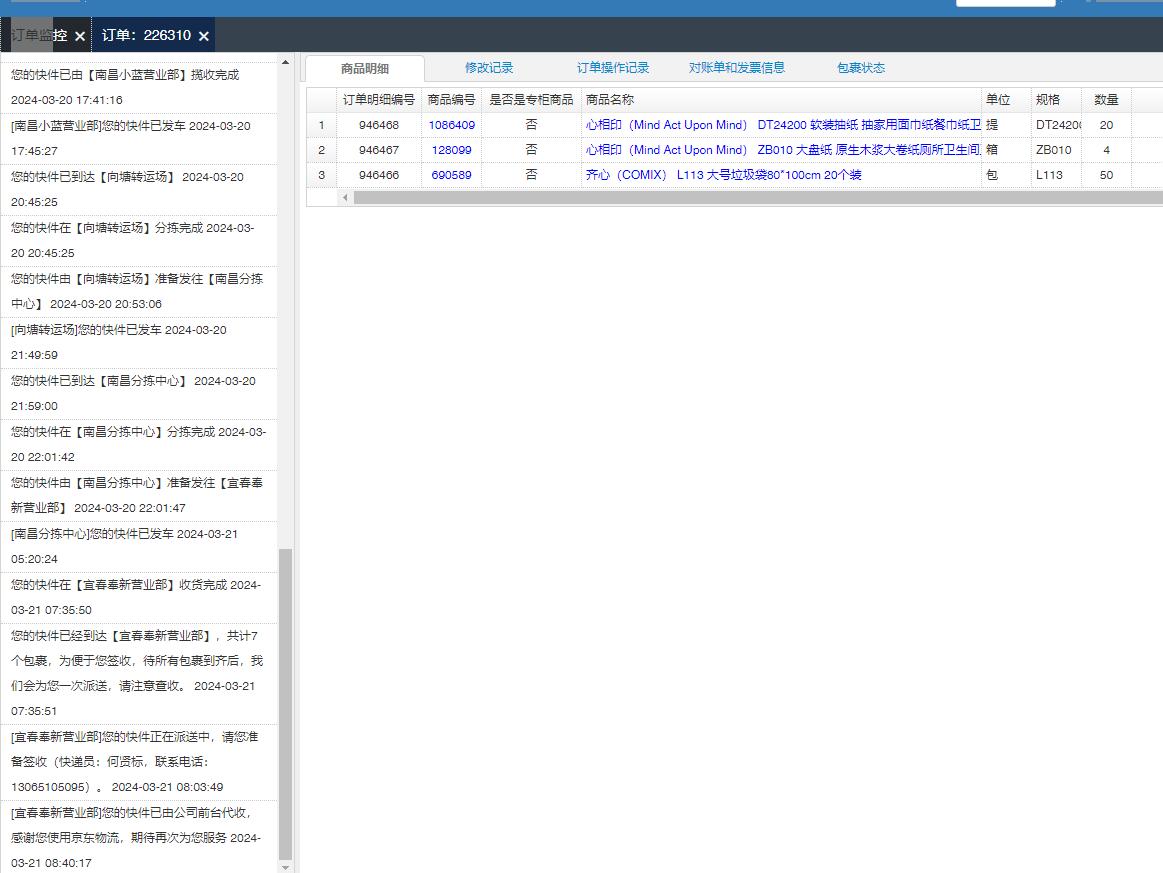This screenshot has width=1163, height=873.
Task: Click the 否 cell in row 946467
Action: 531,151
